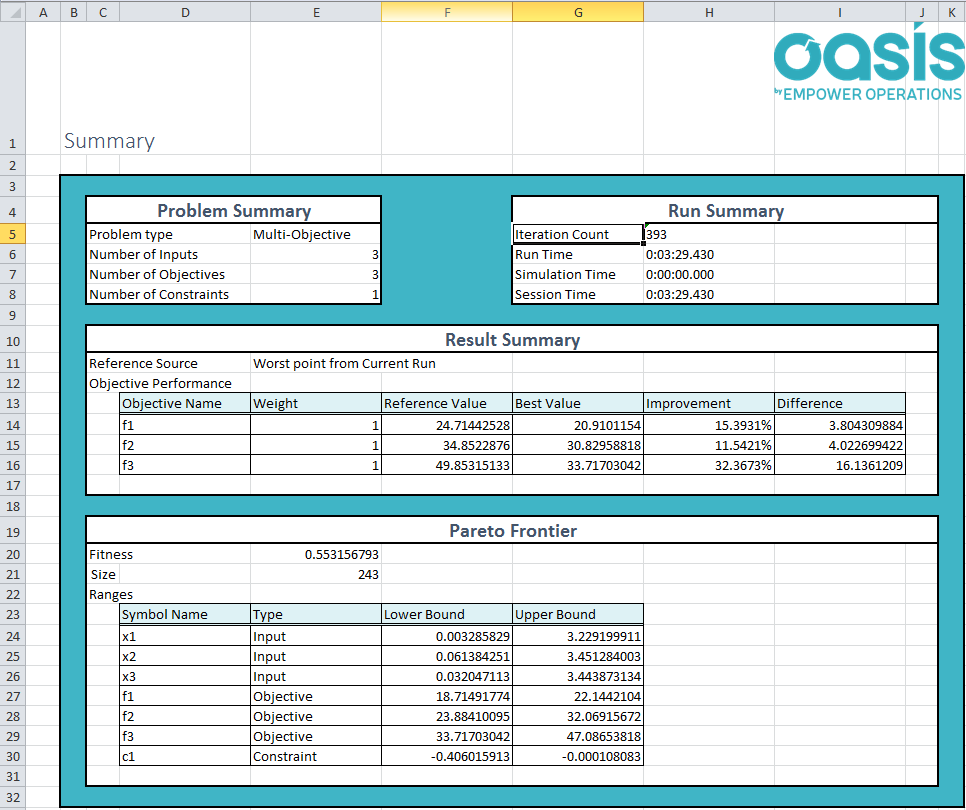Select column H header
The width and height of the screenshot is (966, 810).
point(708,12)
